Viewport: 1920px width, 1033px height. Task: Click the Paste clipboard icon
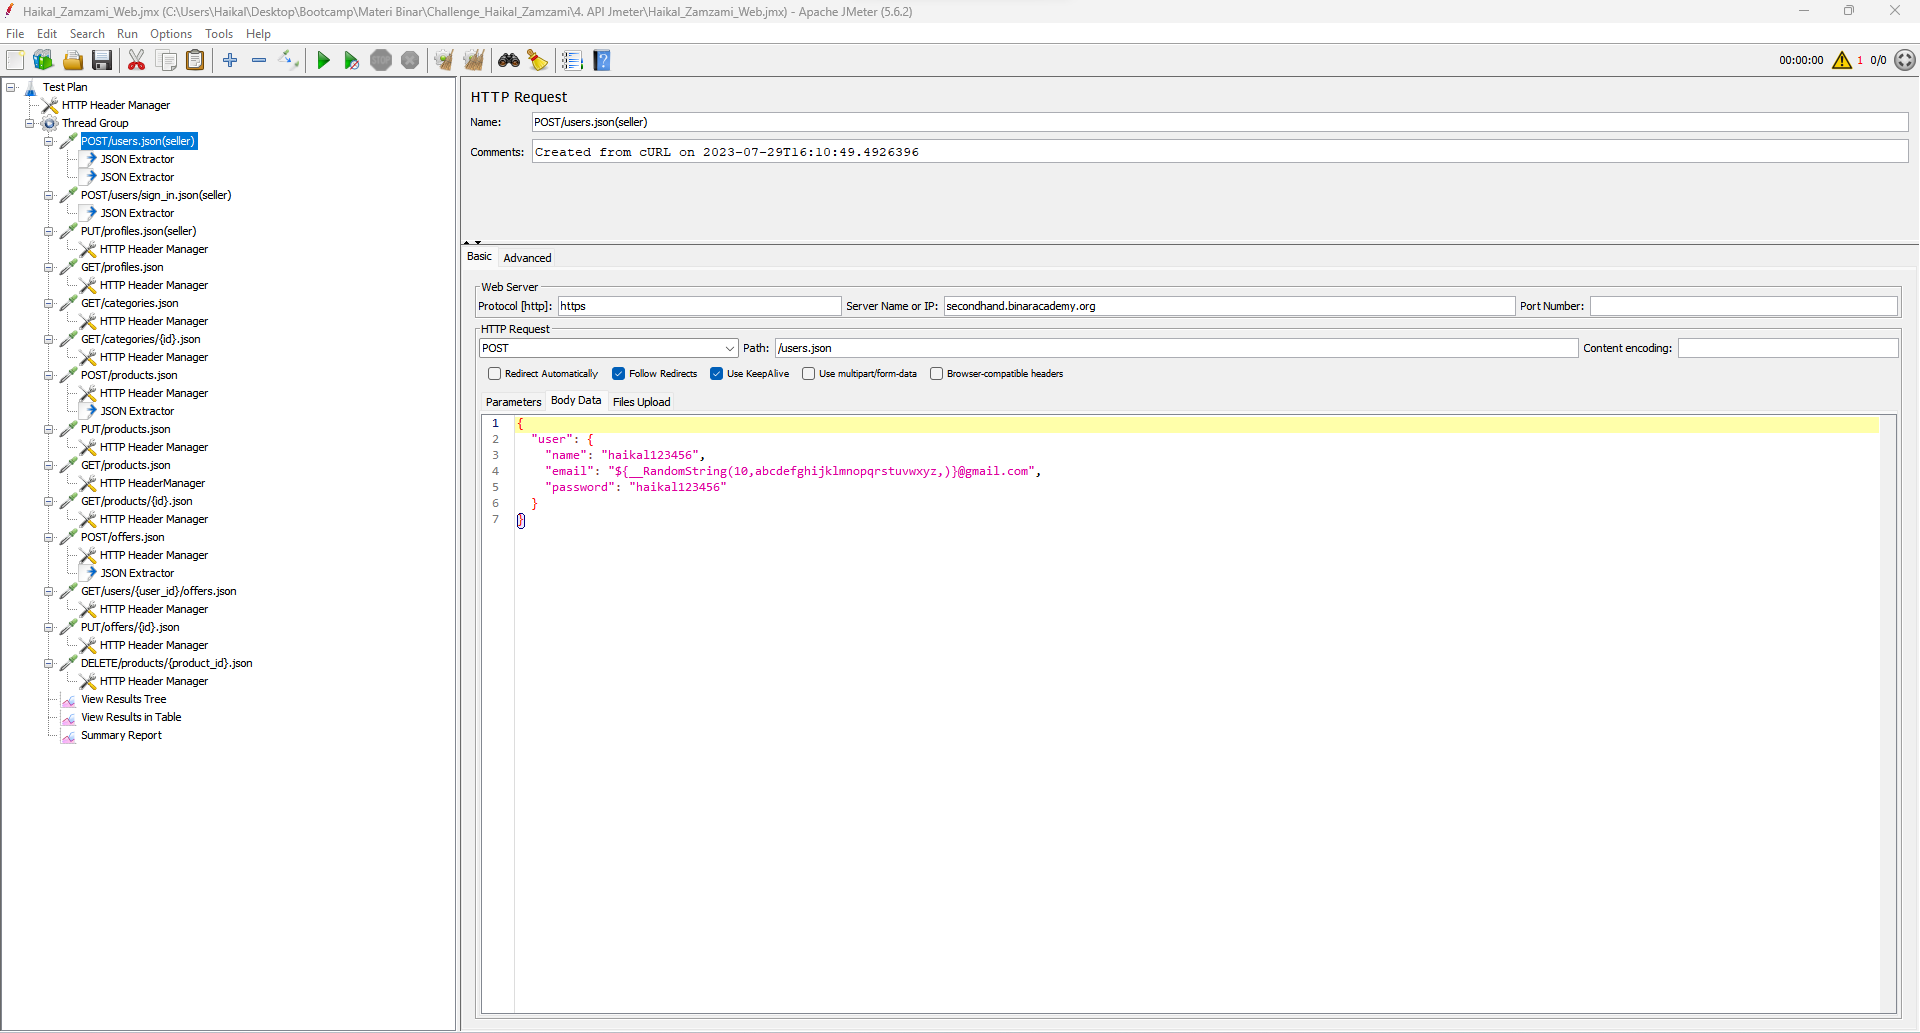point(196,61)
